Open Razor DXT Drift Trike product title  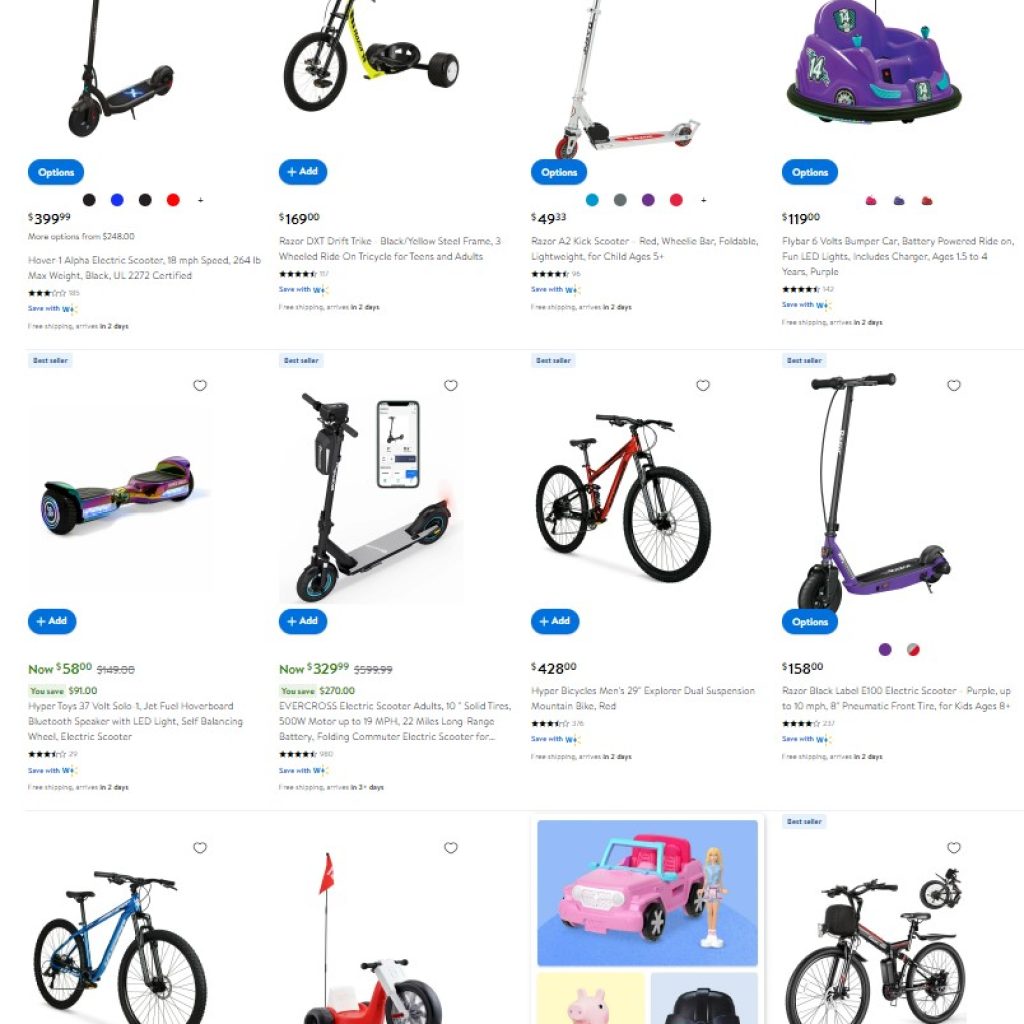pyautogui.click(x=390, y=249)
